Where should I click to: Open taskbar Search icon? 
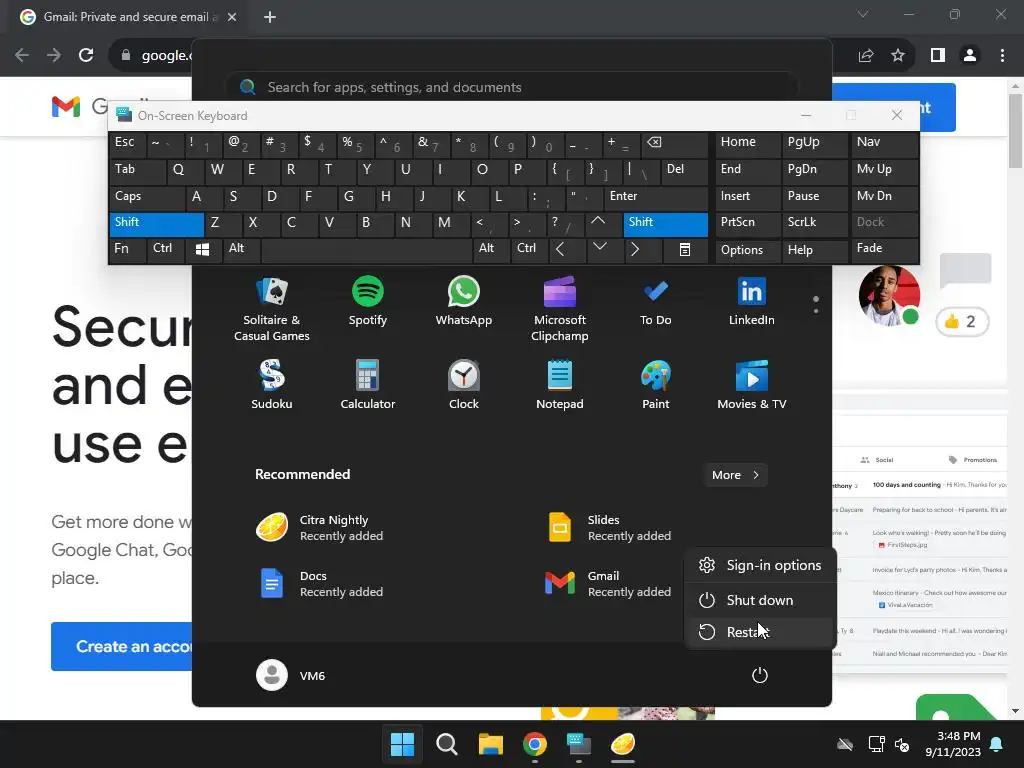coord(447,744)
